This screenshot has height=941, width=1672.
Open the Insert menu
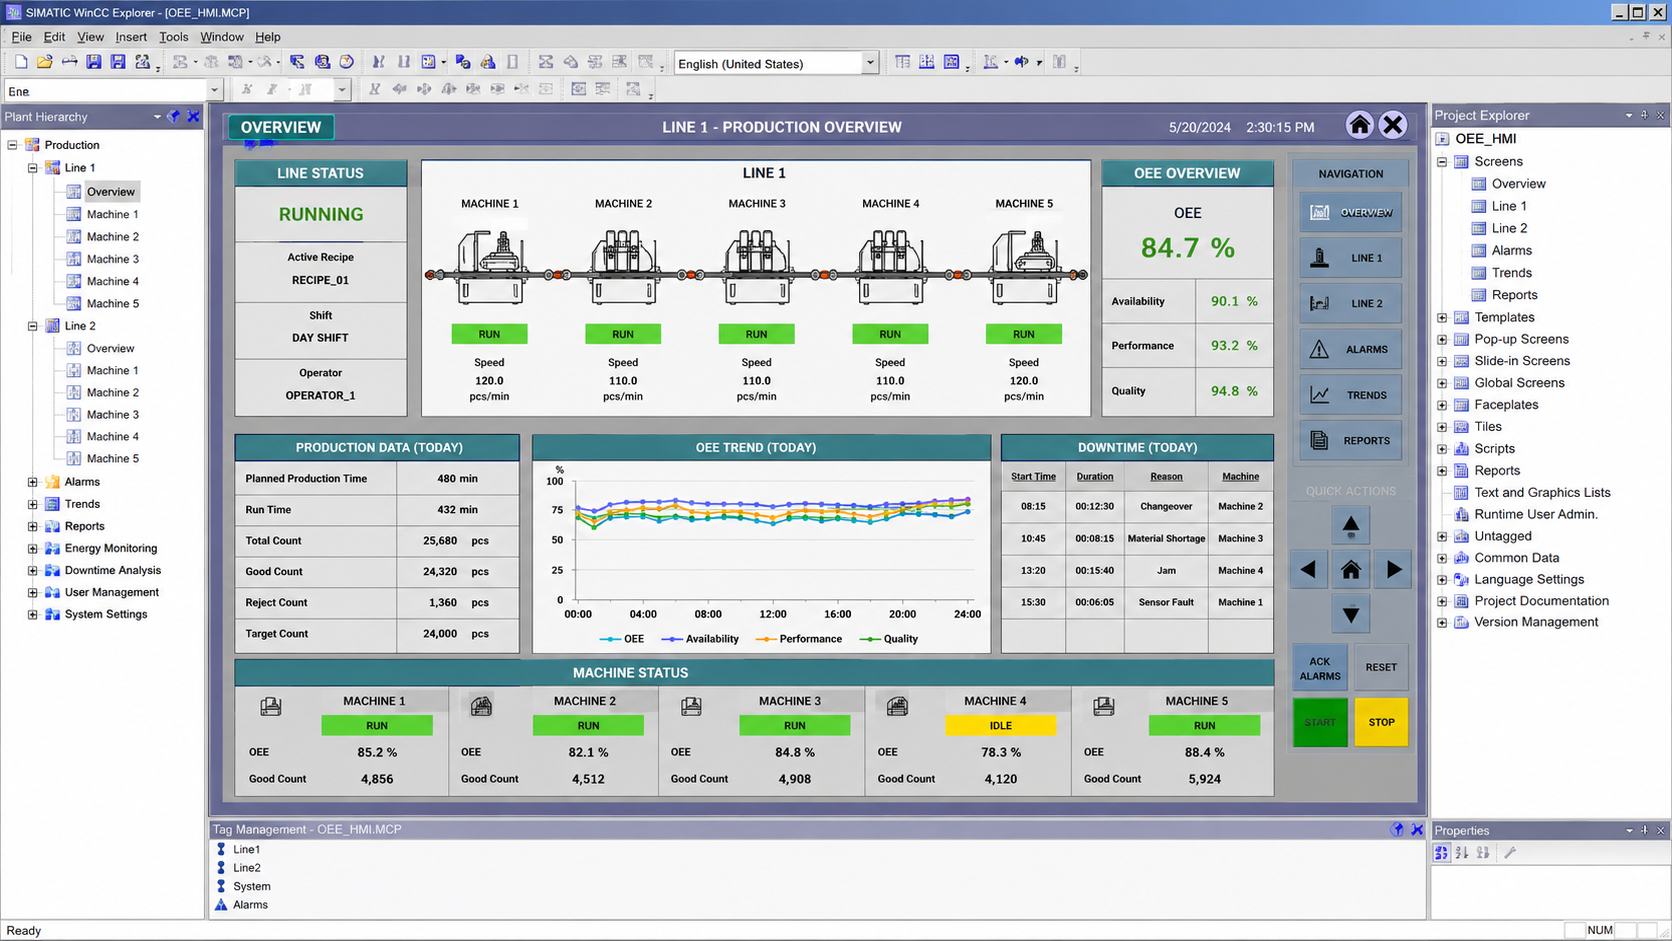(x=131, y=37)
